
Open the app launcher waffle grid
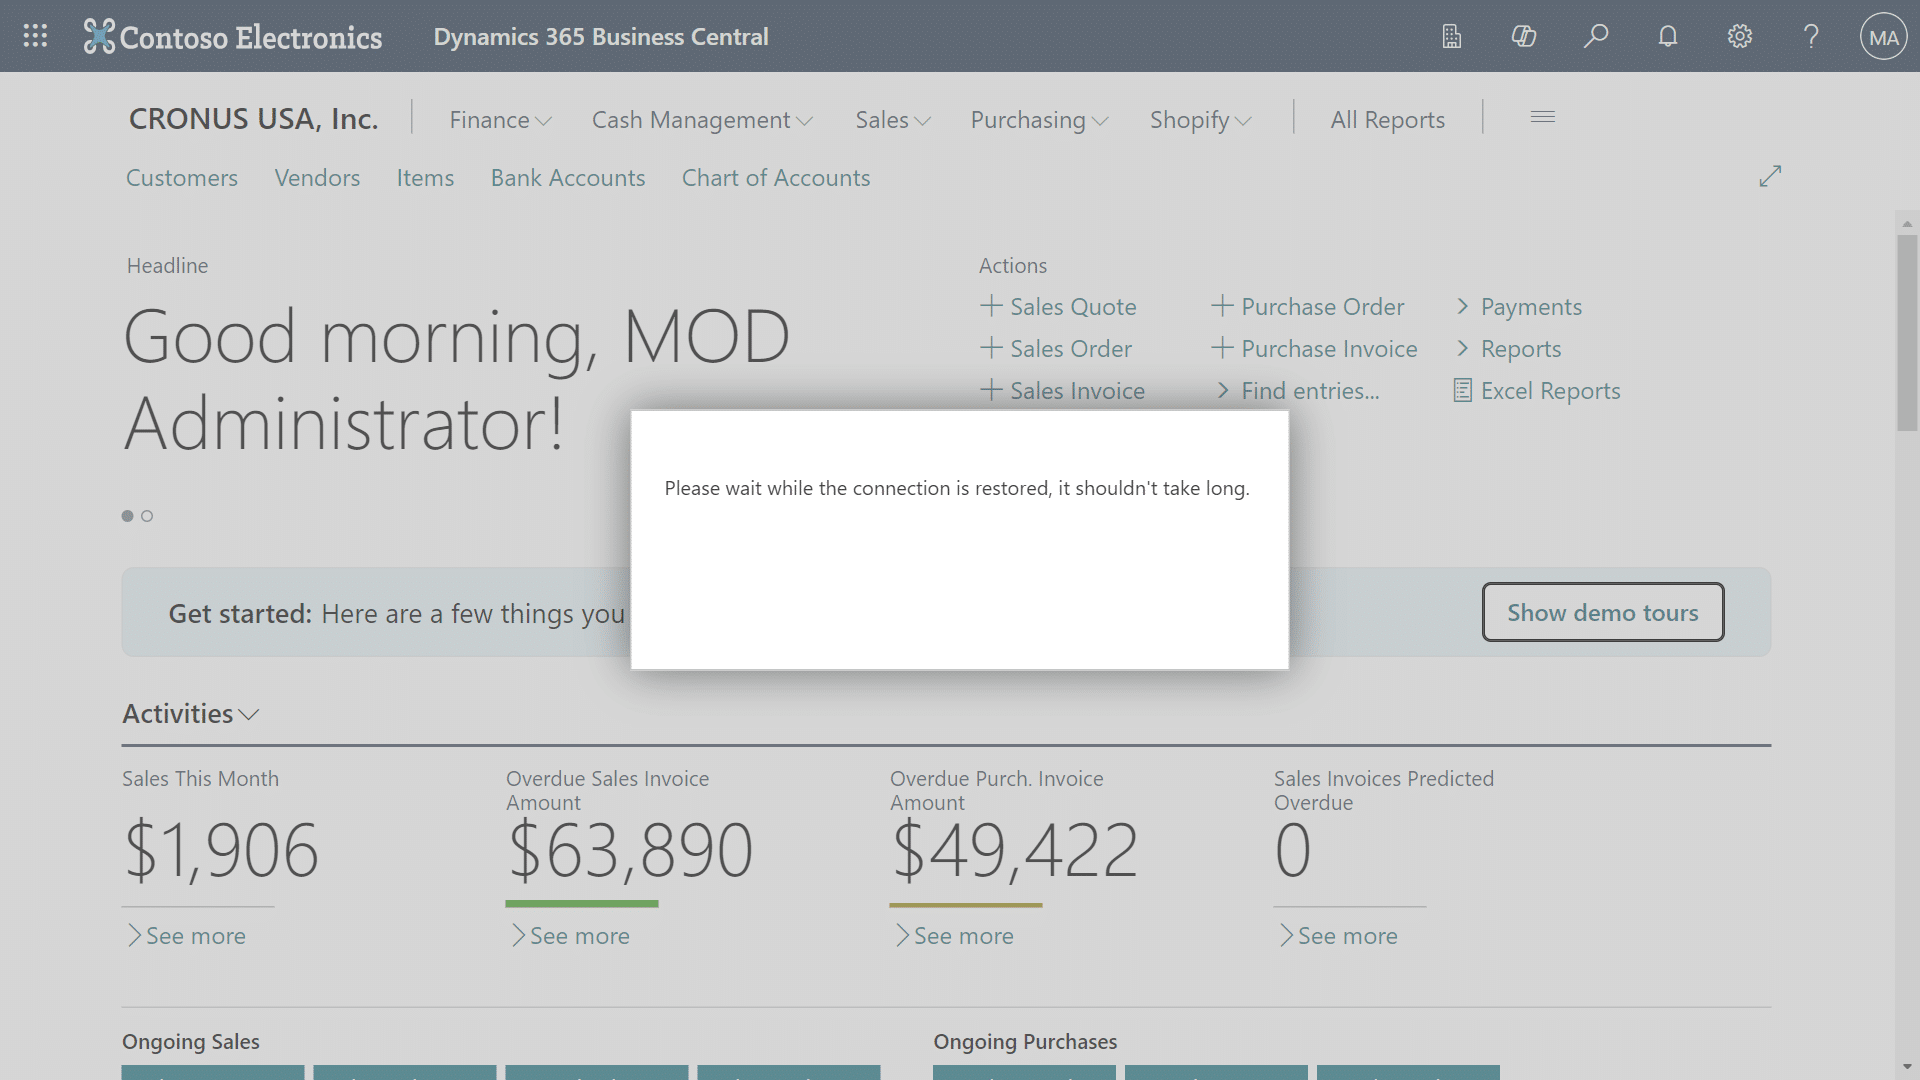(35, 36)
